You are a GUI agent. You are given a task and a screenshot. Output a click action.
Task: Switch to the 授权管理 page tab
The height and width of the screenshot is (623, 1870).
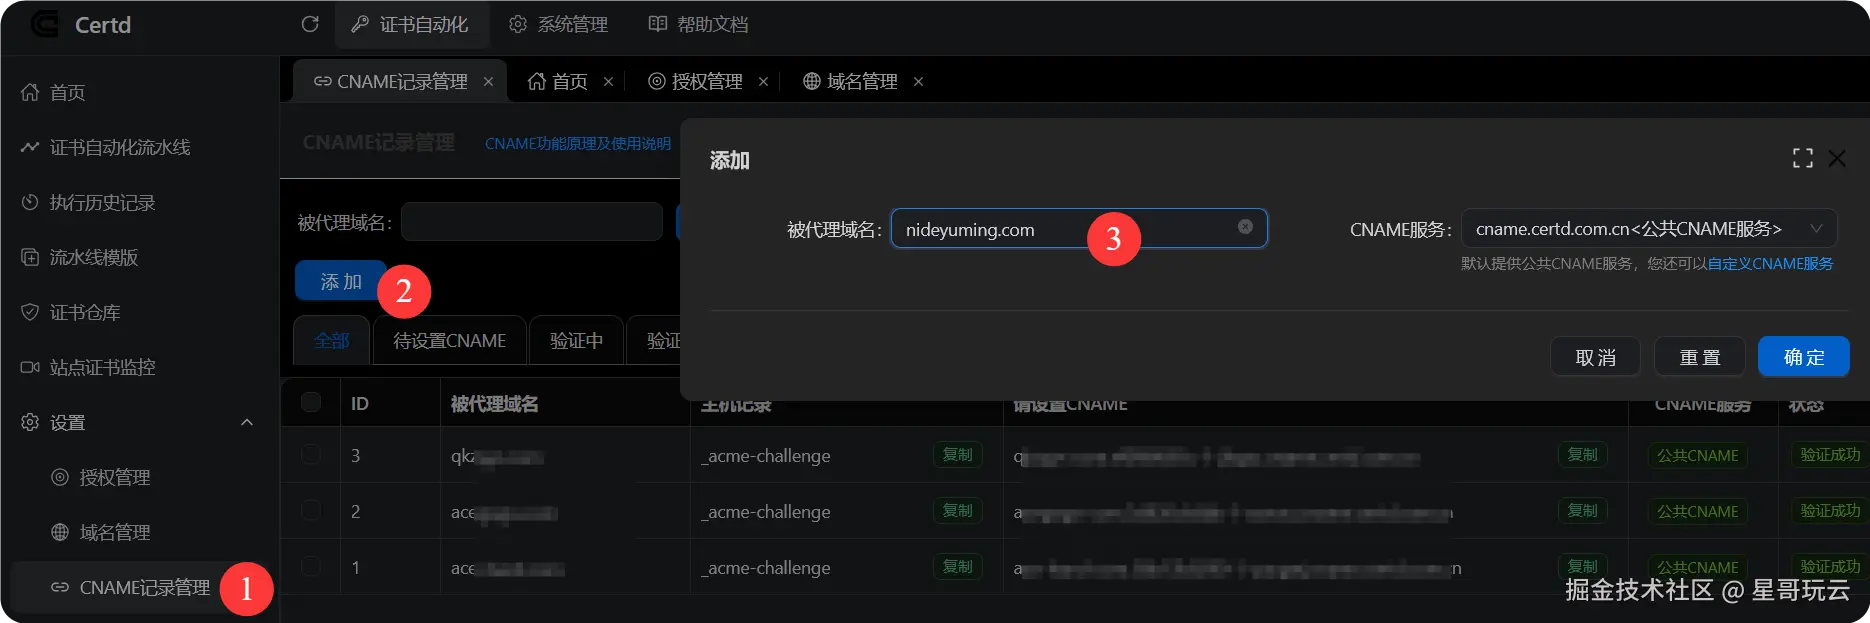695,81
